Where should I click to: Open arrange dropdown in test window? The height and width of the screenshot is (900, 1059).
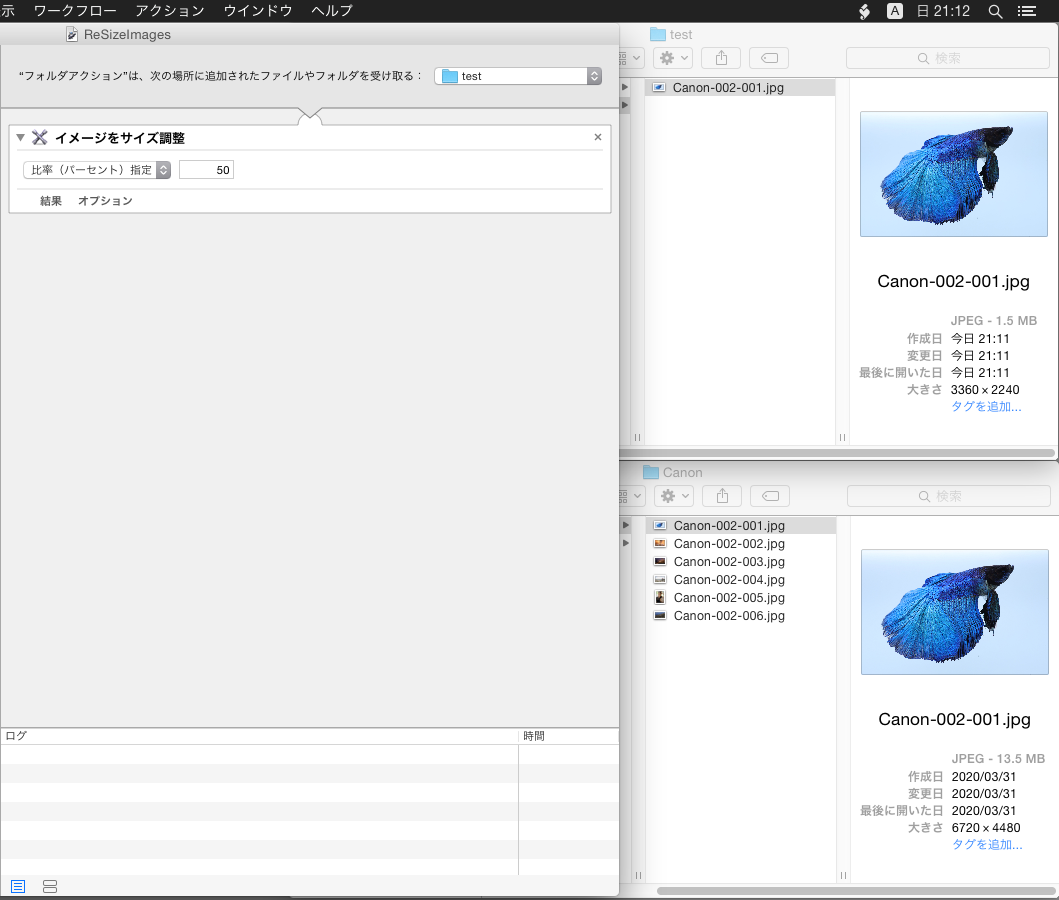(x=631, y=58)
